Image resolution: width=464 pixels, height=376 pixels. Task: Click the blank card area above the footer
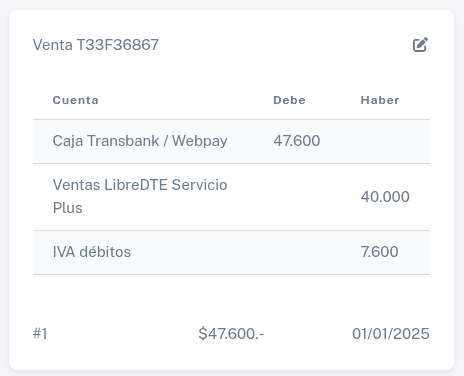[231, 297]
